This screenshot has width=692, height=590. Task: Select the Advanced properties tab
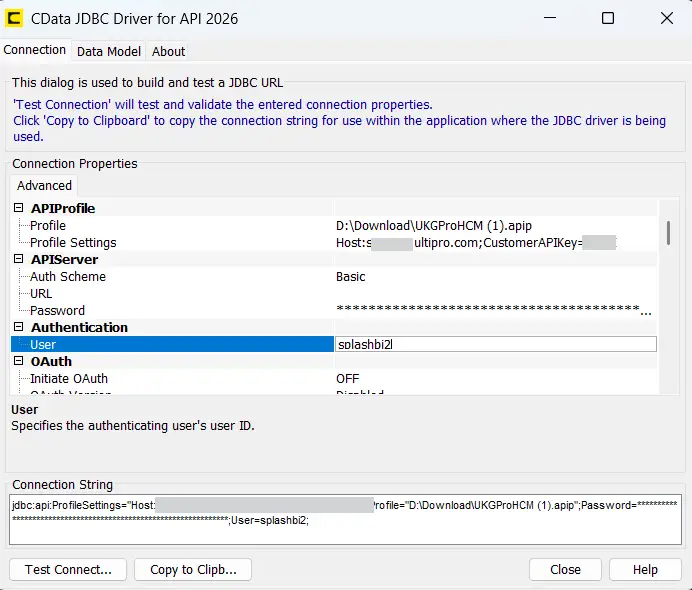[44, 185]
